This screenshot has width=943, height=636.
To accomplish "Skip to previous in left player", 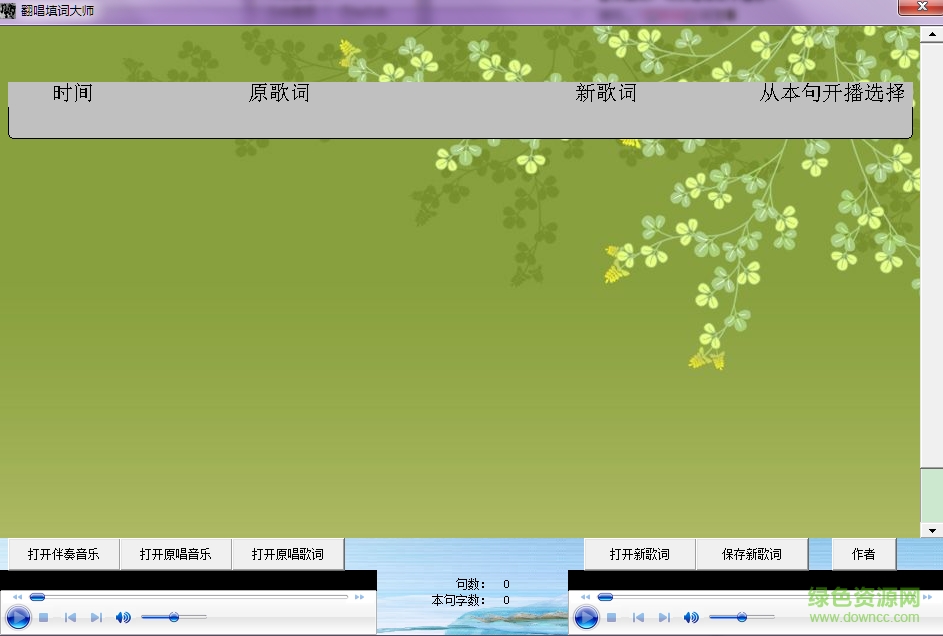I will click(x=70, y=617).
